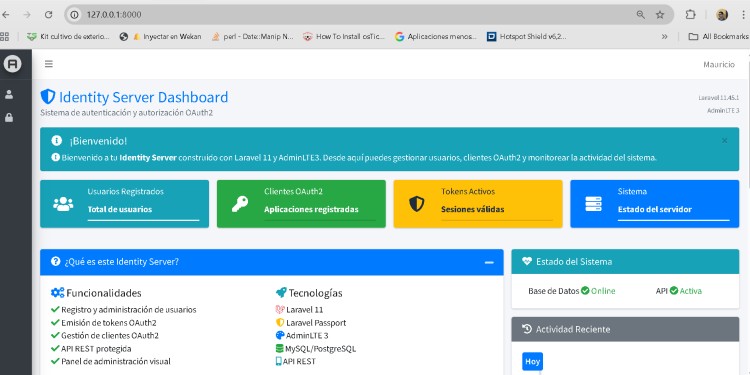
Task: Show more bookmarks with the chevron
Action: 664,36
